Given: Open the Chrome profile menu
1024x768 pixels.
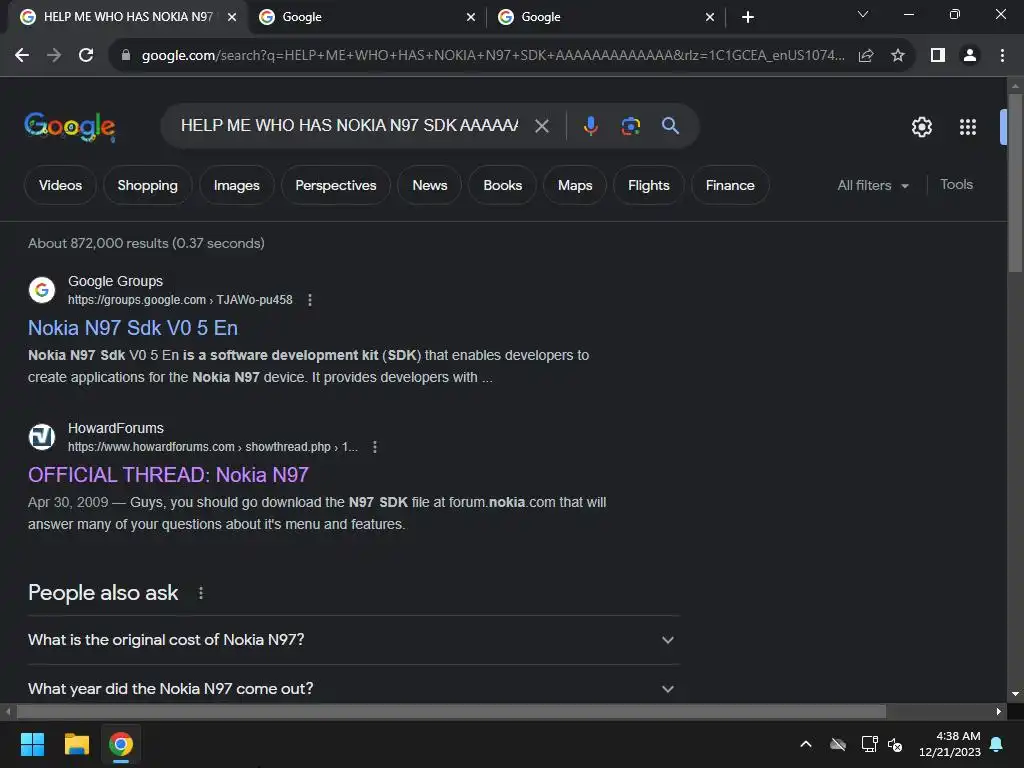Looking at the screenshot, I should point(970,56).
